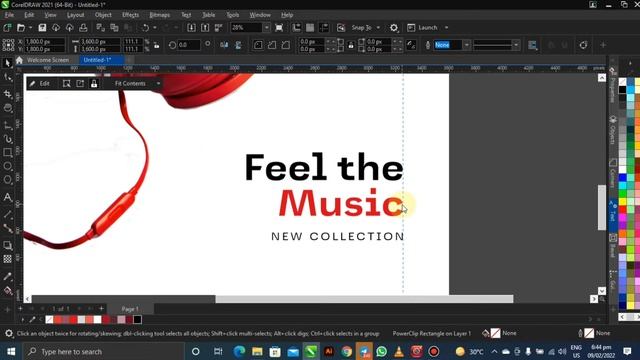Add page with plus after counter
Viewport: 640px width, 360px height.
coord(101,309)
